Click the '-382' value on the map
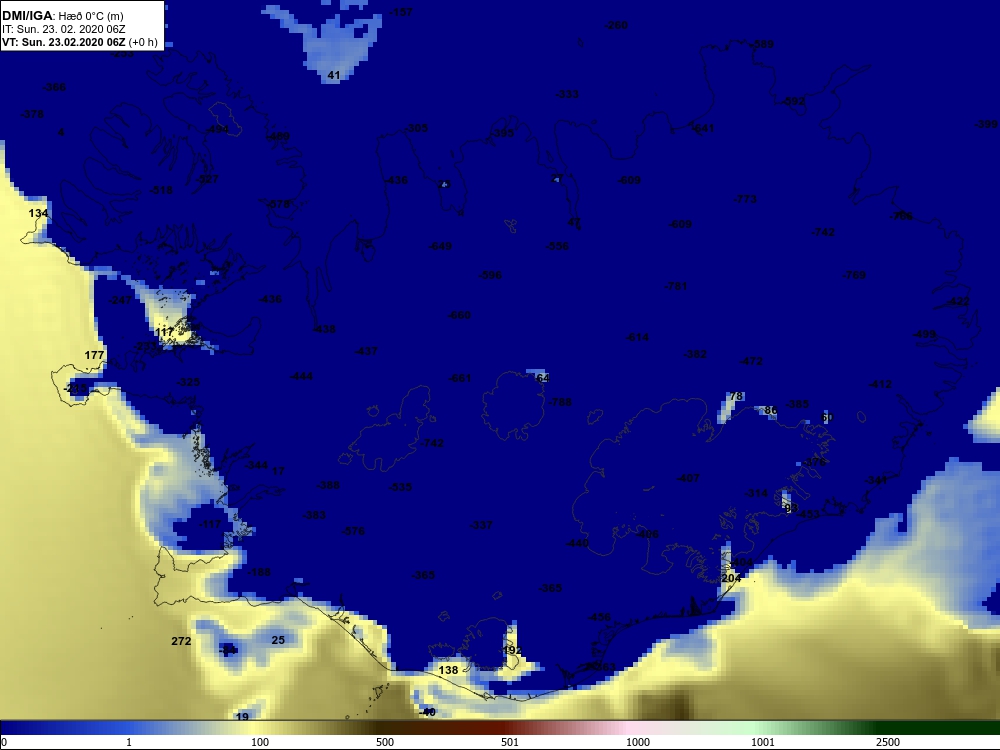The image size is (1000, 750). coord(695,354)
